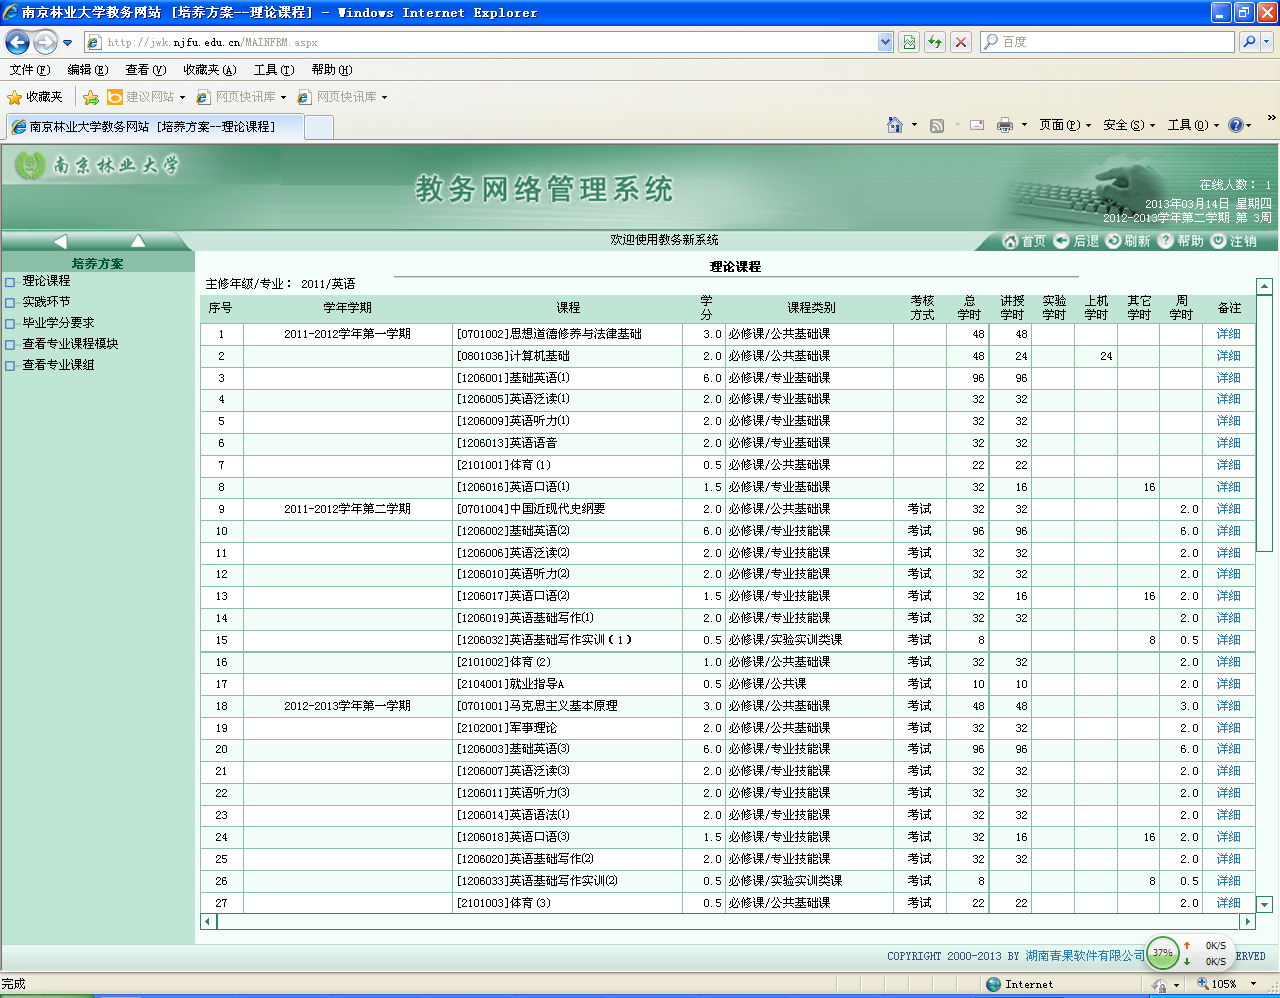The width and height of the screenshot is (1280, 998).
Task: Click the 首页 home link in site toolbar
Action: pyautogui.click(x=1024, y=241)
